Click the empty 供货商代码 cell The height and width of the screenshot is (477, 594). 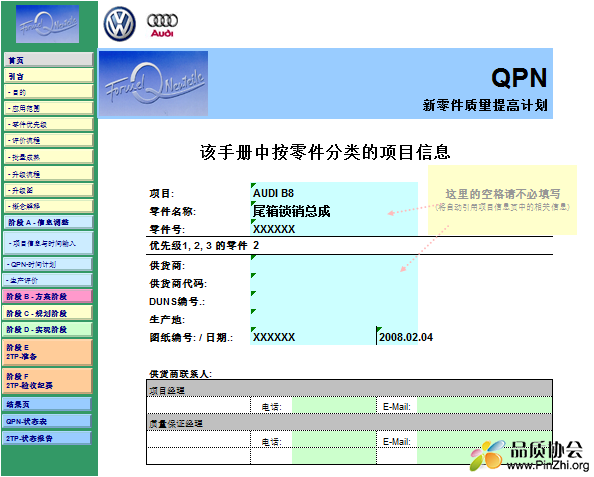click(334, 283)
